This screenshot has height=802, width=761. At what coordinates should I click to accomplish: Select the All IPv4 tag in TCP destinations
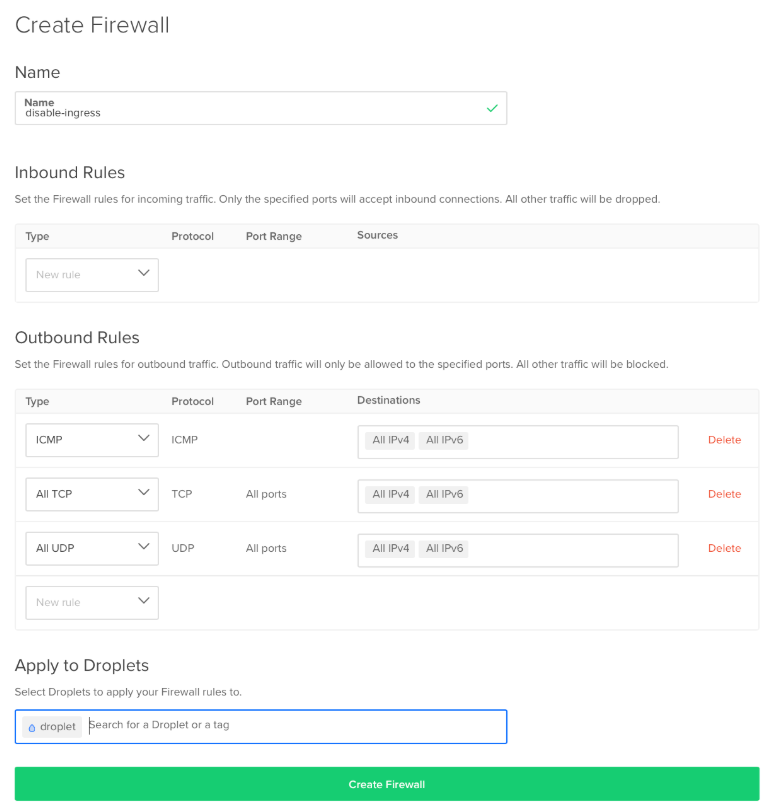point(391,494)
